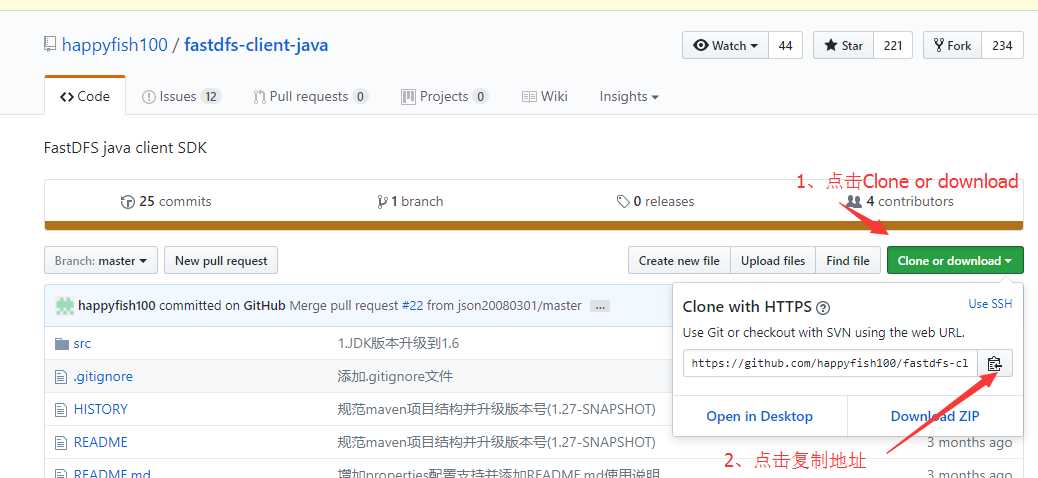Toggle the Clone or download dropdown
Viewport: 1038px width, 478px height.
pos(955,261)
